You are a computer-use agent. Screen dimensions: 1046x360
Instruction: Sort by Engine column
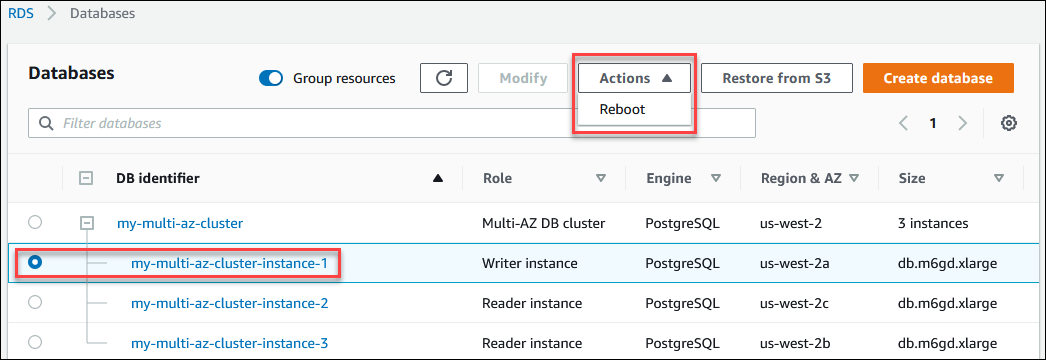click(x=716, y=178)
